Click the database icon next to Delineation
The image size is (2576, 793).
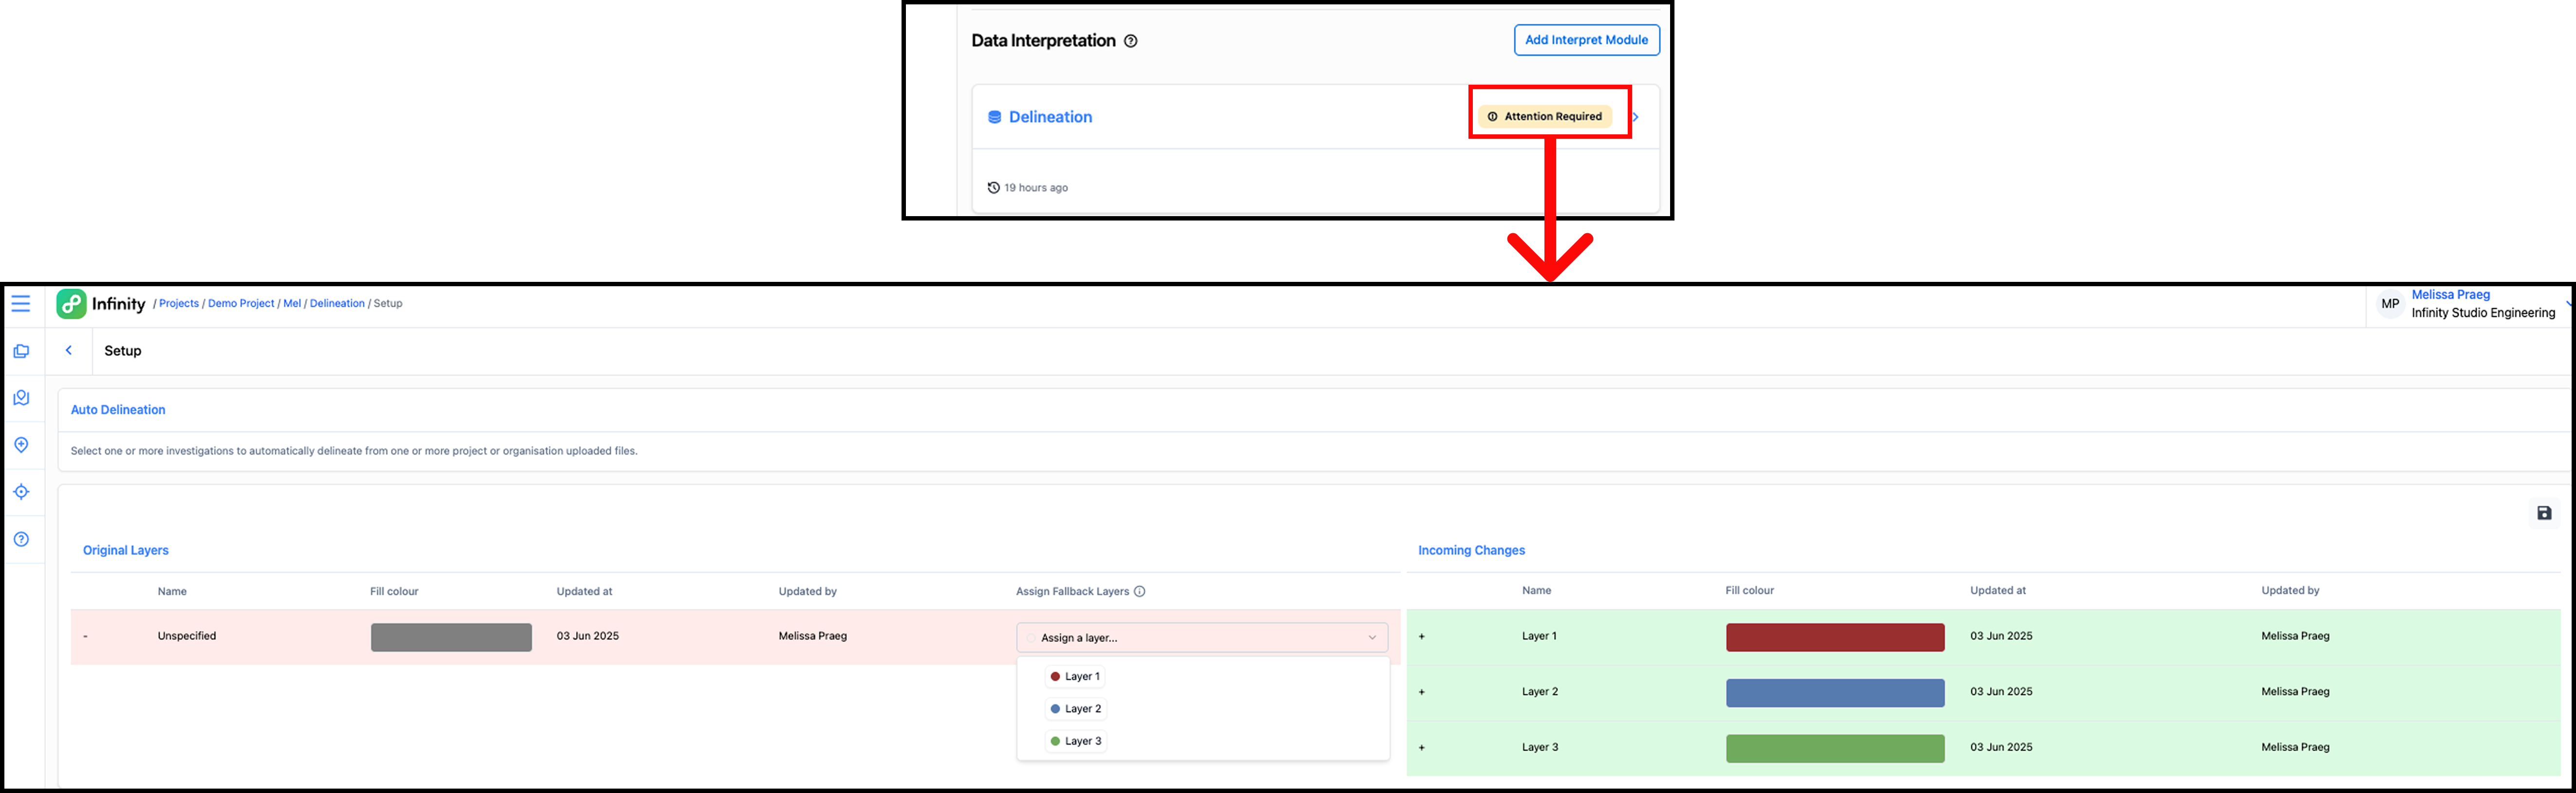[x=994, y=117]
